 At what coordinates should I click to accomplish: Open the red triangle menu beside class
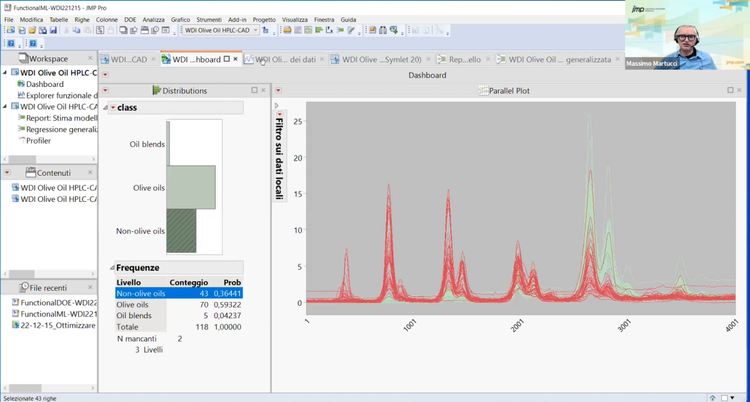[113, 107]
